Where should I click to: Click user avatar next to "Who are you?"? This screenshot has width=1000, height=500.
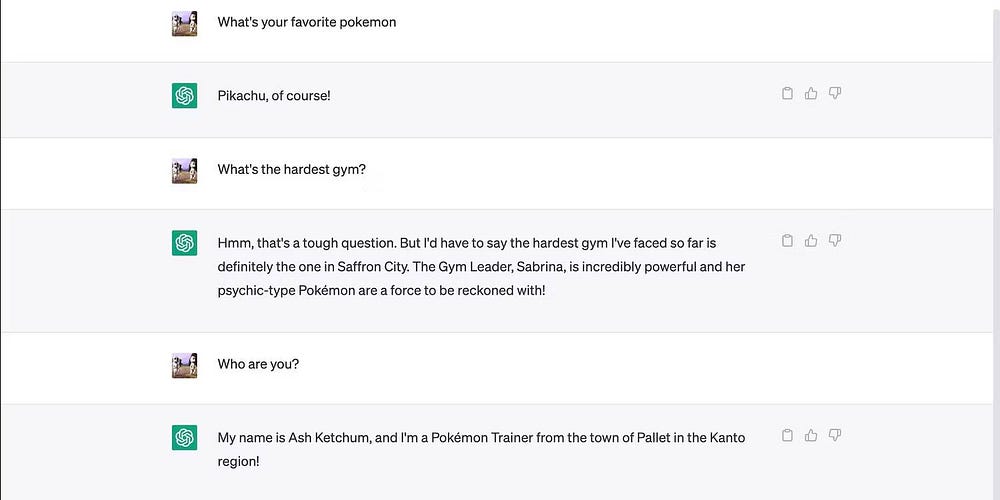pyautogui.click(x=184, y=365)
